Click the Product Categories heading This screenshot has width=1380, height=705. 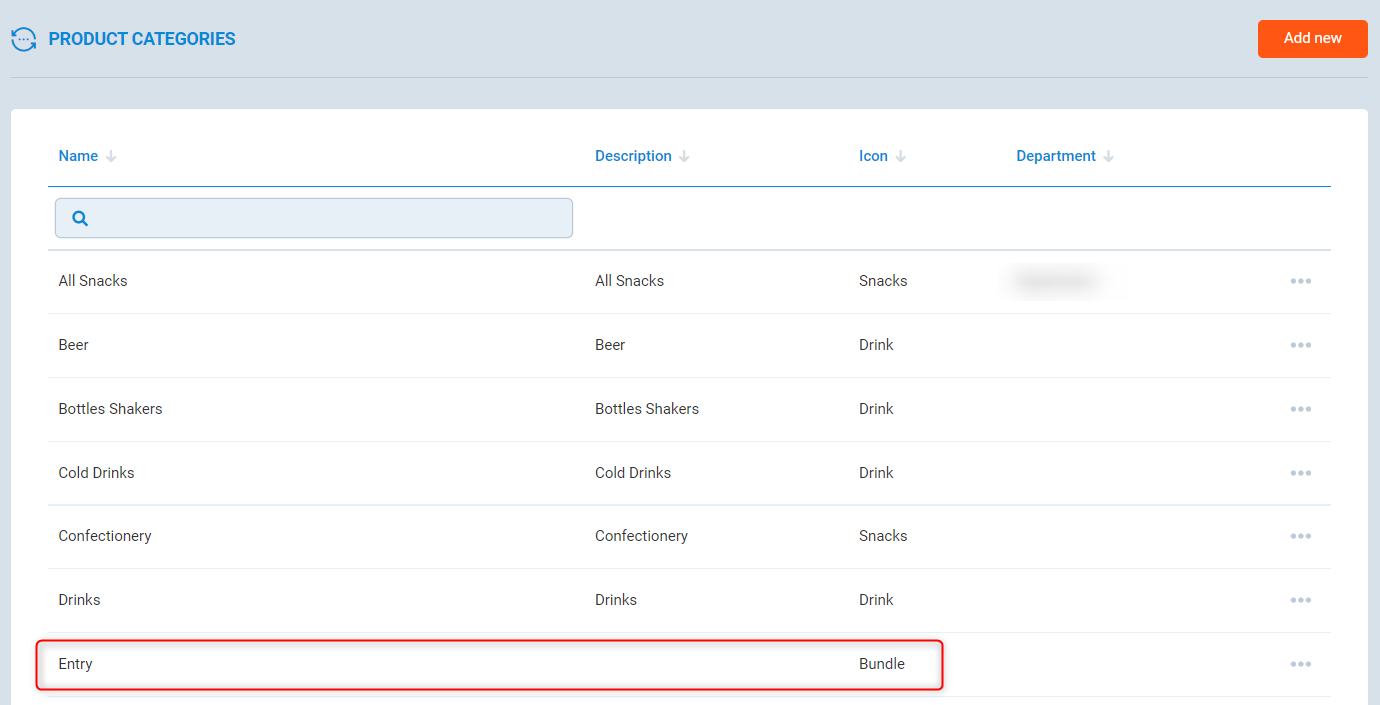coord(142,39)
